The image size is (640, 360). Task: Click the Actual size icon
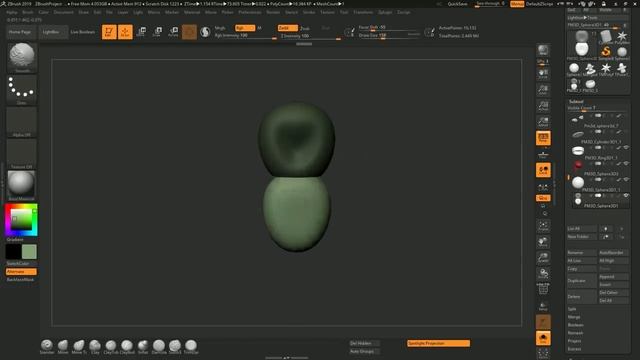pyautogui.click(x=543, y=106)
